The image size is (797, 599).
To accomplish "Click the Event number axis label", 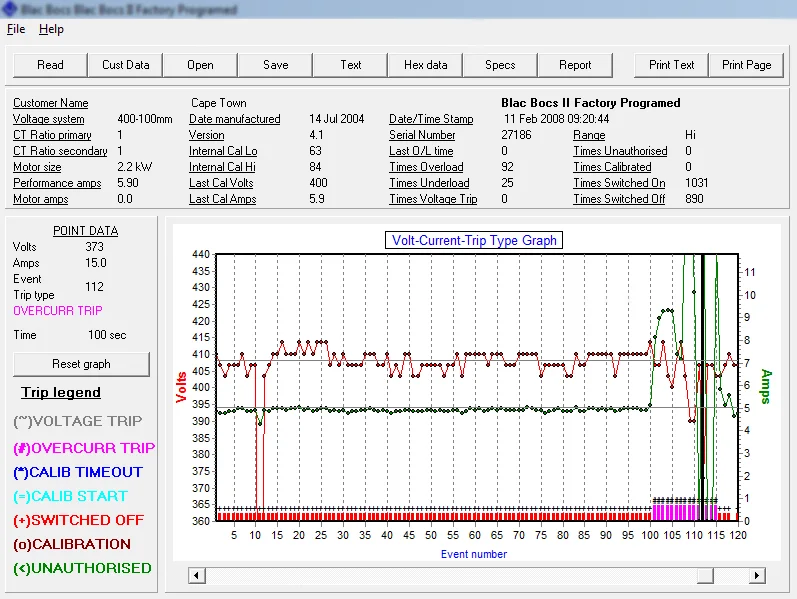I will coord(474,554).
